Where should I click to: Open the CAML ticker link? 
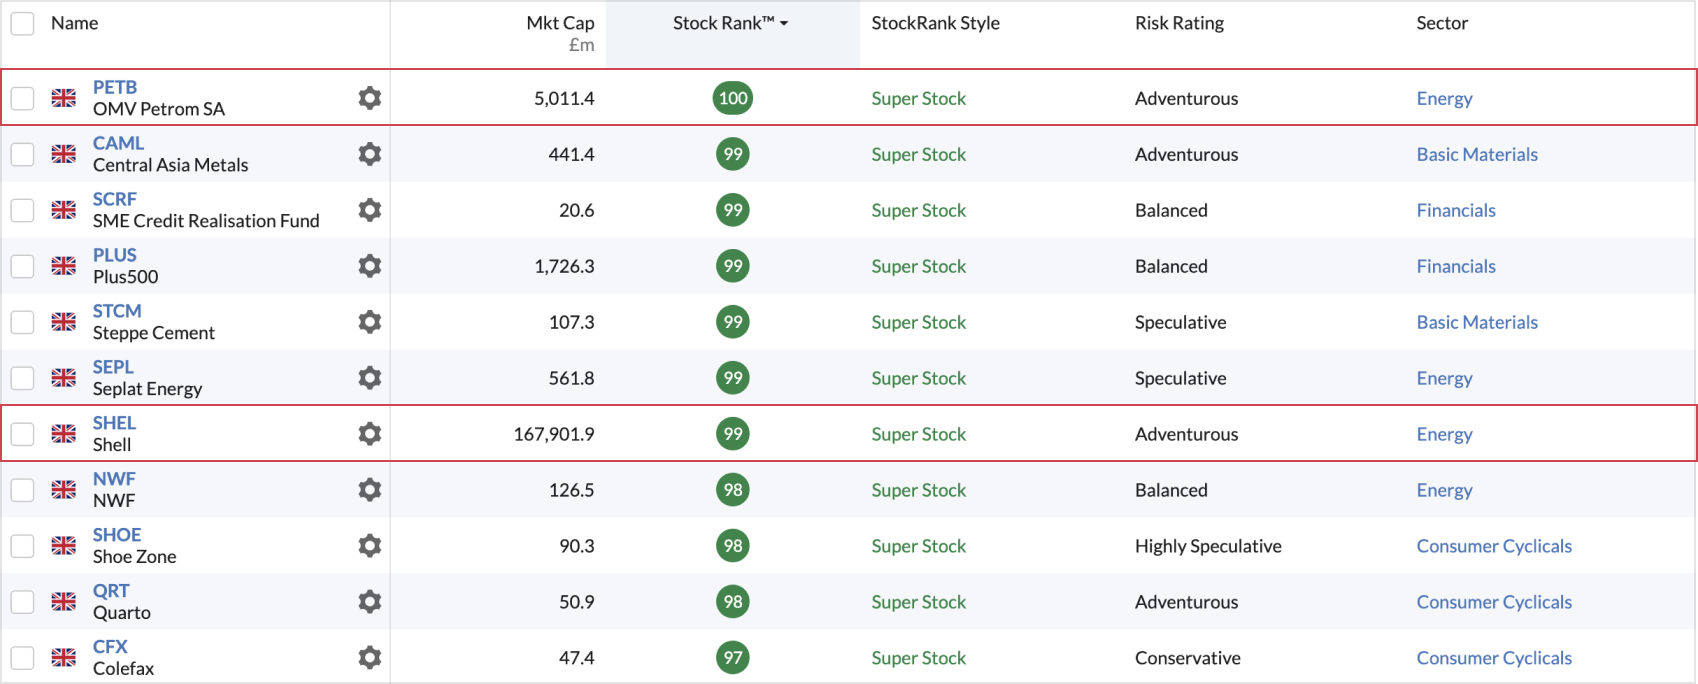[x=118, y=143]
